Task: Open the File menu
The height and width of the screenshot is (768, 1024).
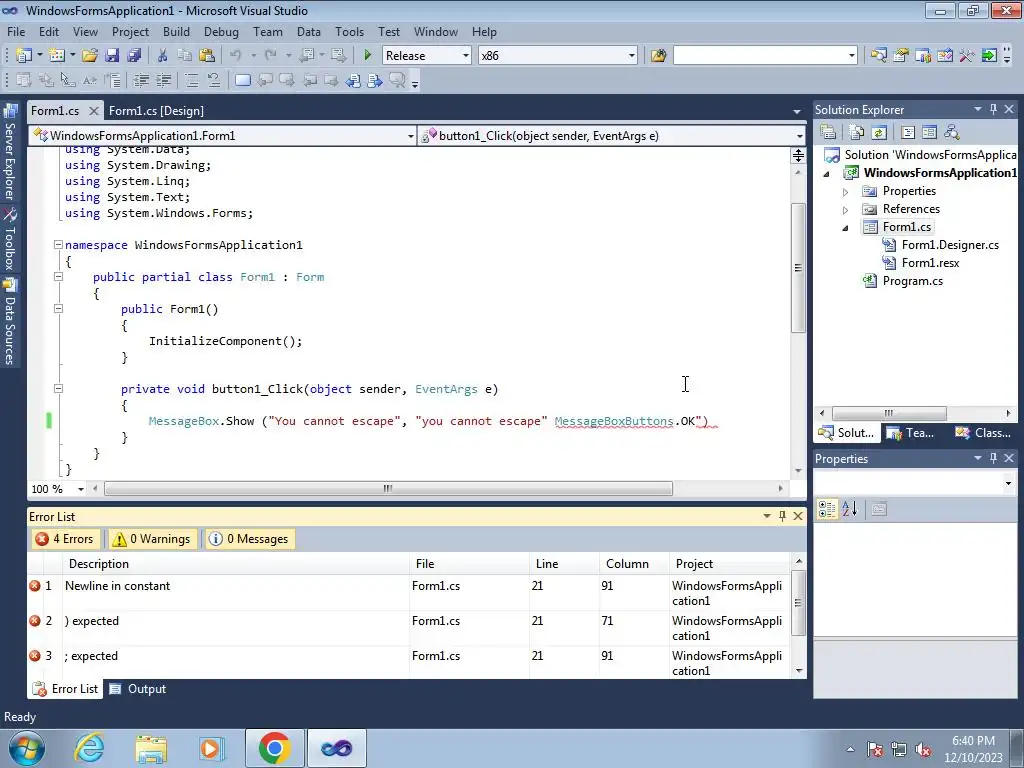Action: (x=16, y=31)
